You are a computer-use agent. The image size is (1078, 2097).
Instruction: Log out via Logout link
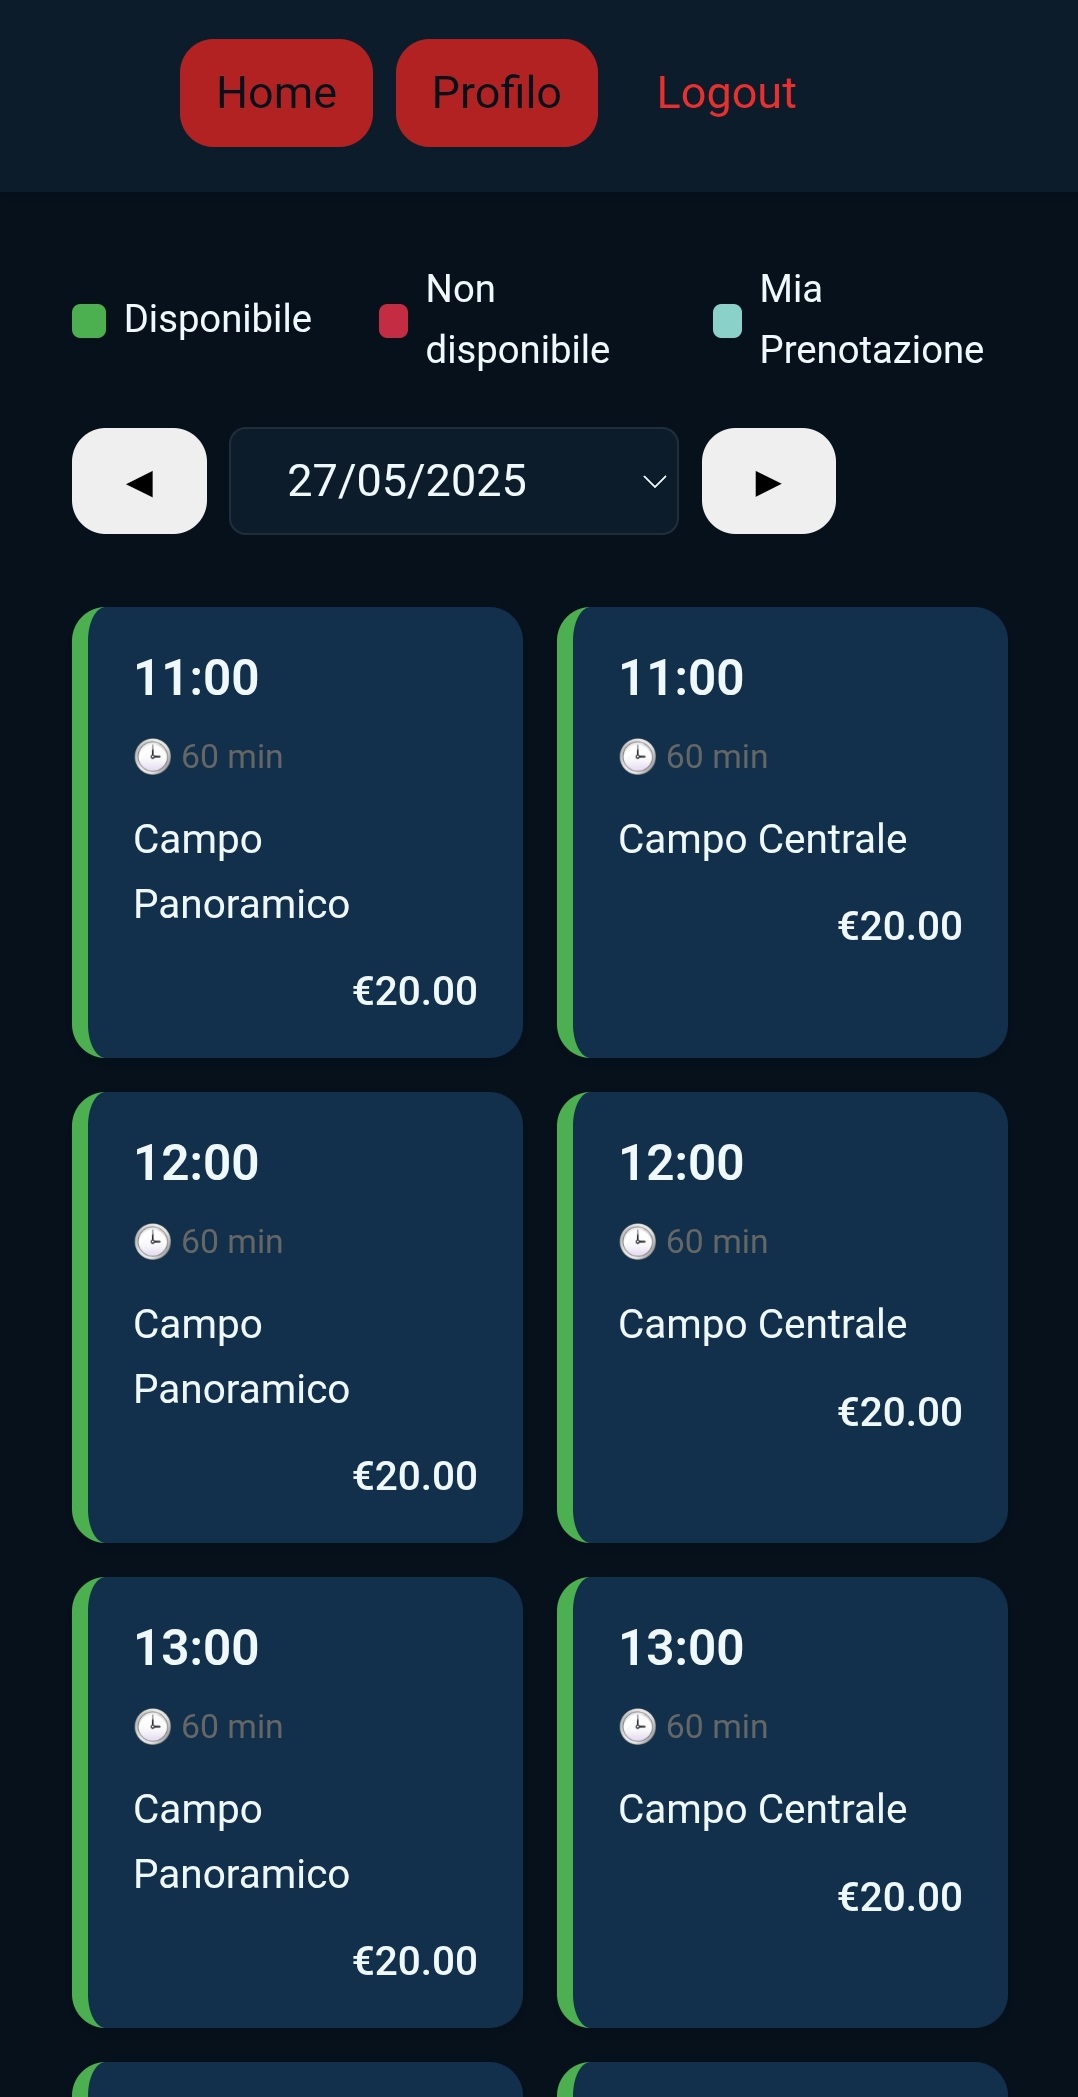click(726, 93)
